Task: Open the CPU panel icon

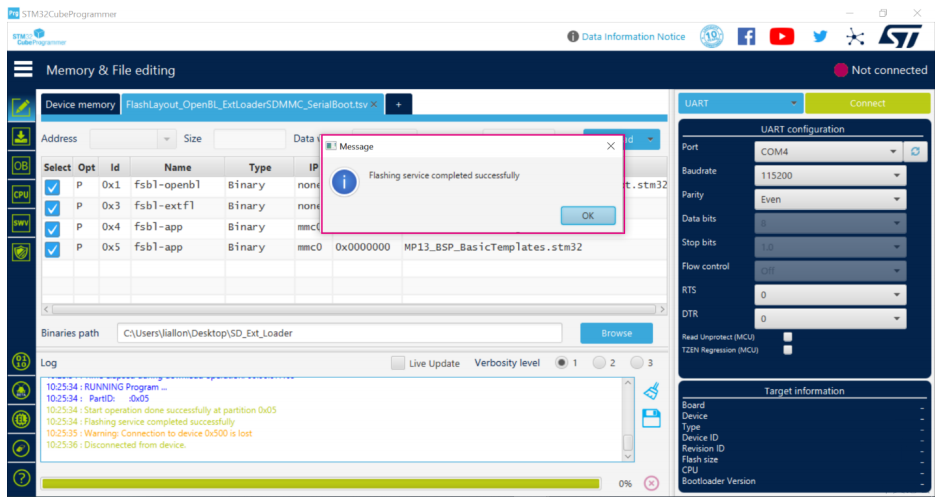Action: [22, 195]
